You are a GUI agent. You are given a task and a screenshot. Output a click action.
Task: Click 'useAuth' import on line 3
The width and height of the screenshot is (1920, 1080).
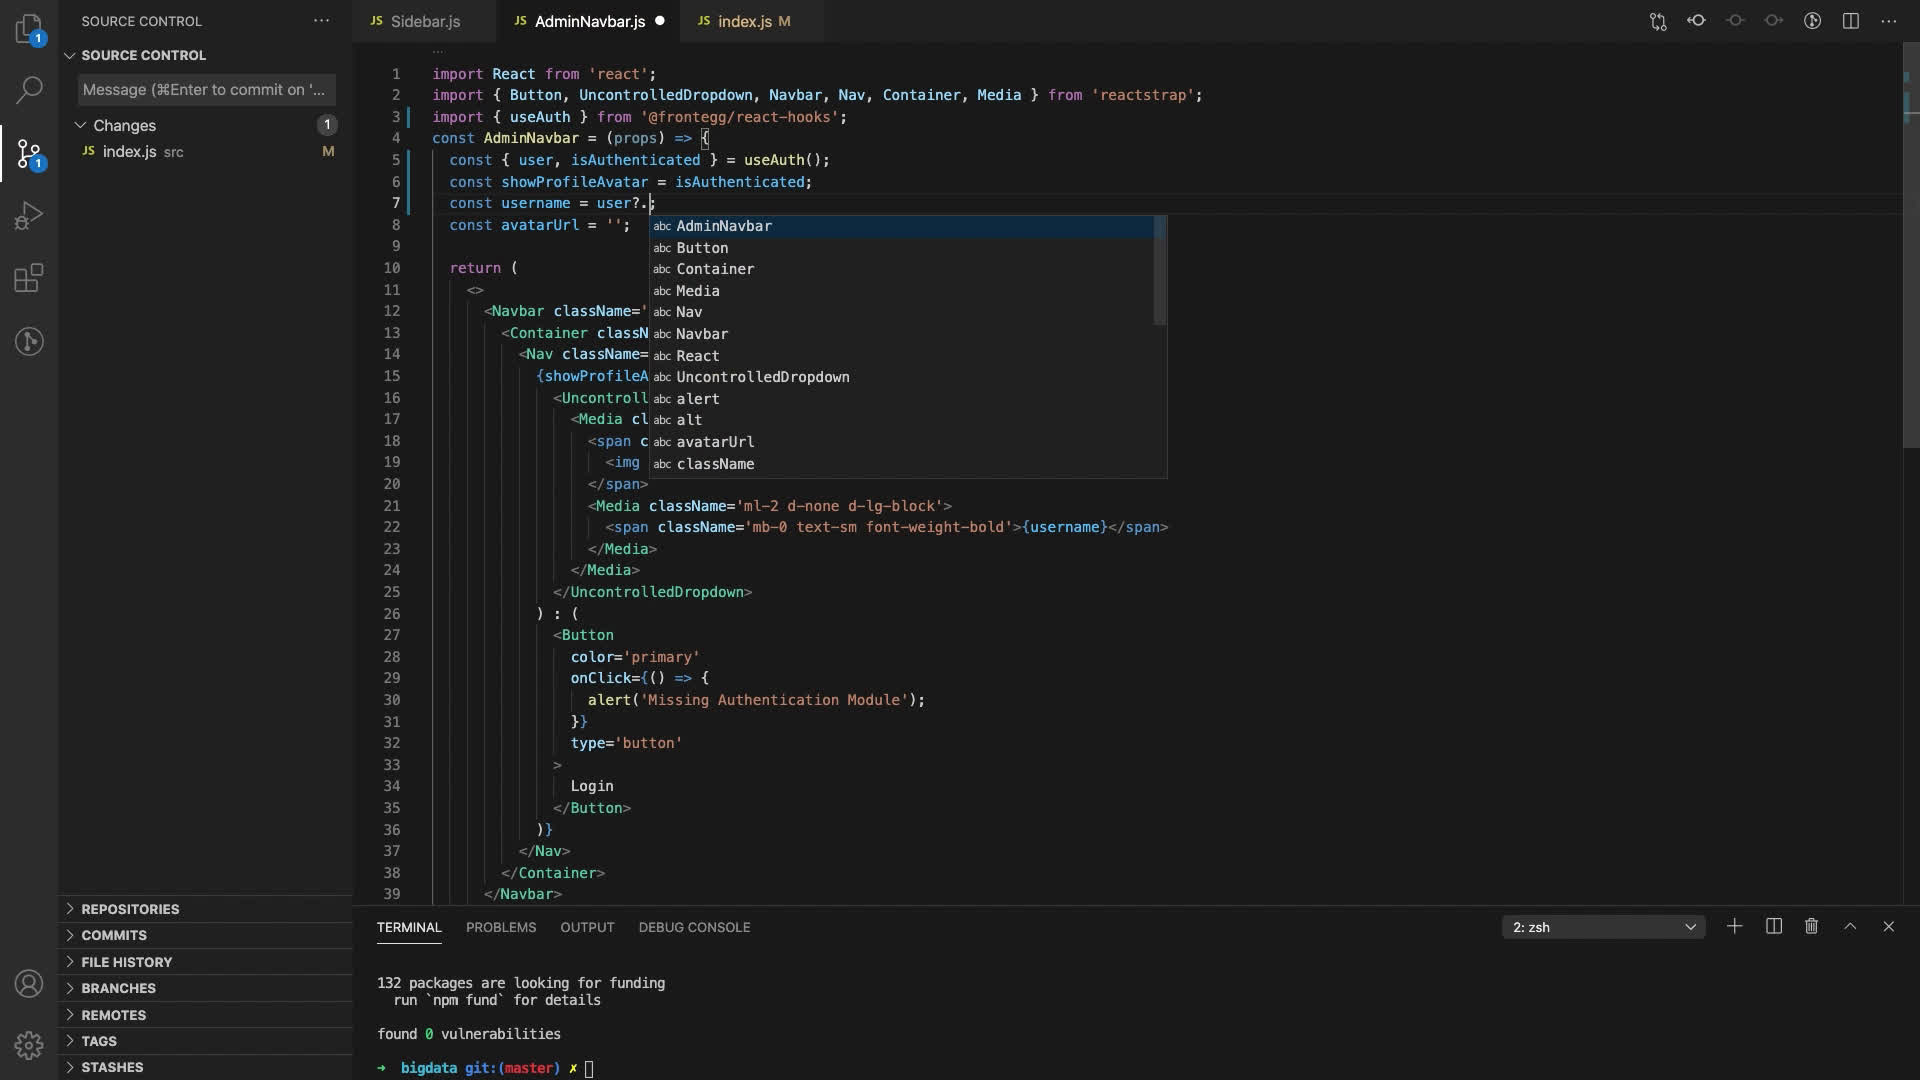coord(540,117)
